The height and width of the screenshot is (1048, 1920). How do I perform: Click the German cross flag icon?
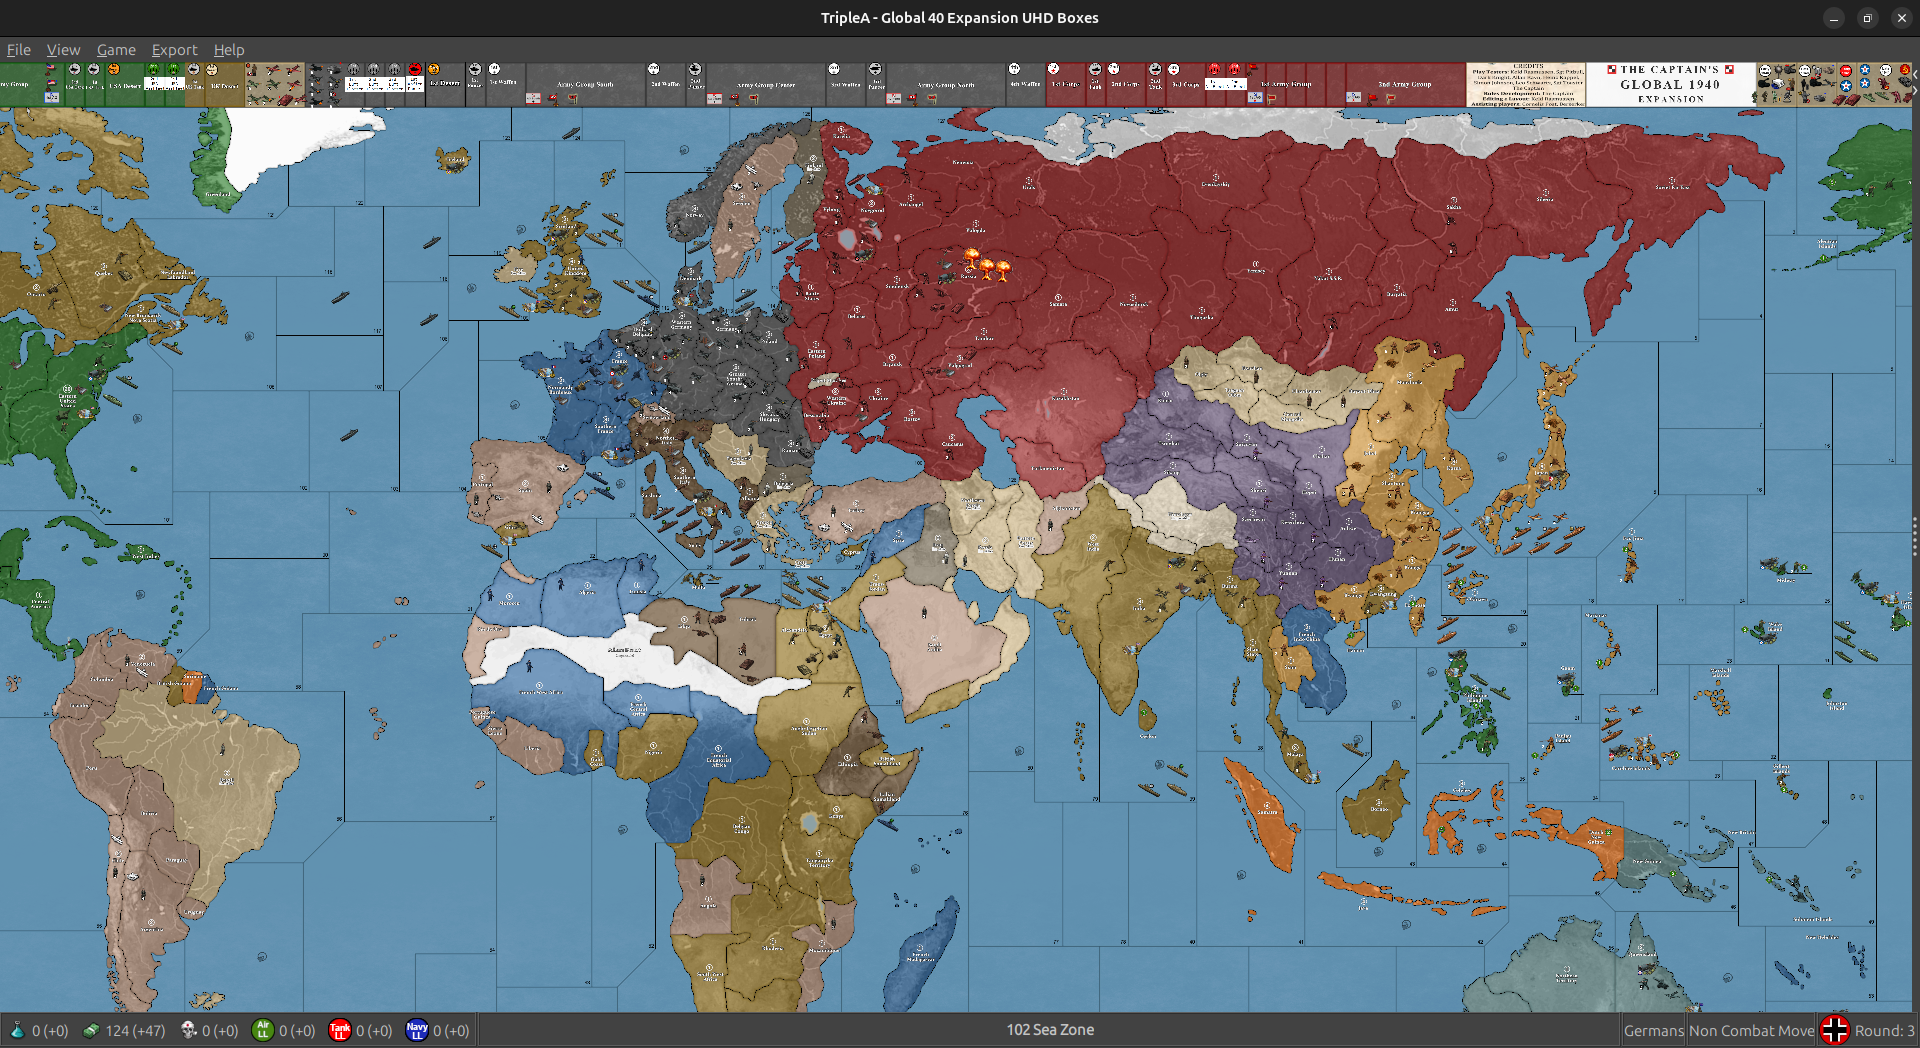coord(1835,1030)
